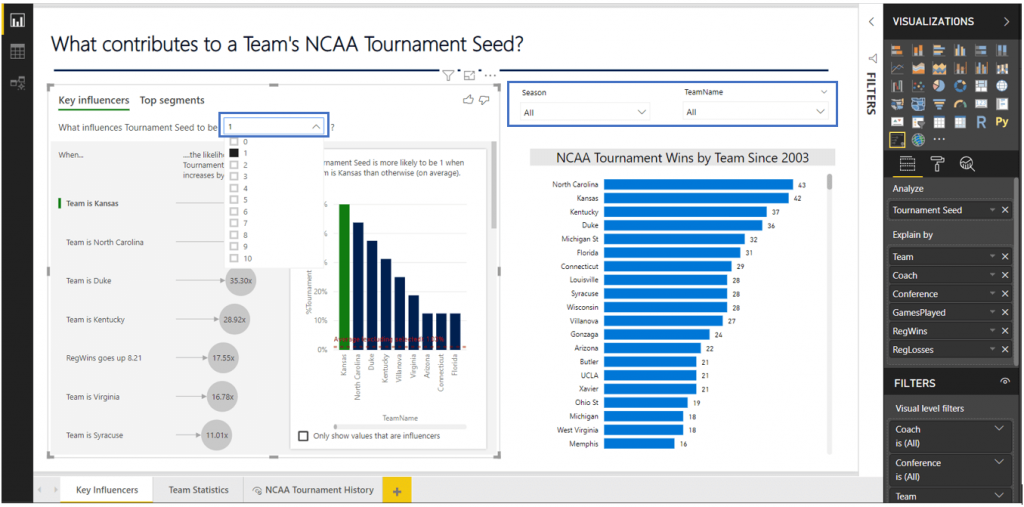1024x507 pixels.
Task: Enable 'Only show values that are influencers'
Action: tap(303, 436)
